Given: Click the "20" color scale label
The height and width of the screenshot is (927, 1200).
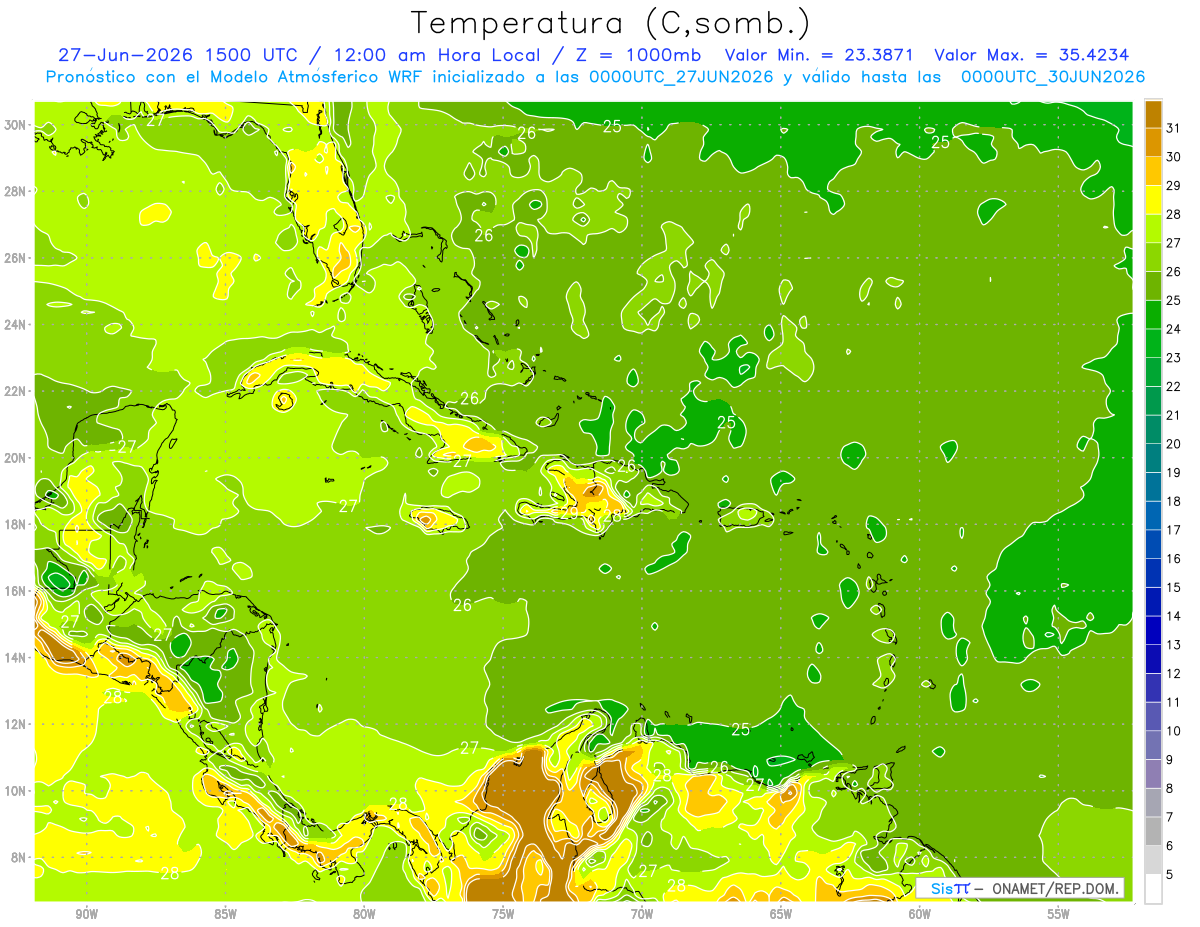Looking at the screenshot, I should 1173,444.
